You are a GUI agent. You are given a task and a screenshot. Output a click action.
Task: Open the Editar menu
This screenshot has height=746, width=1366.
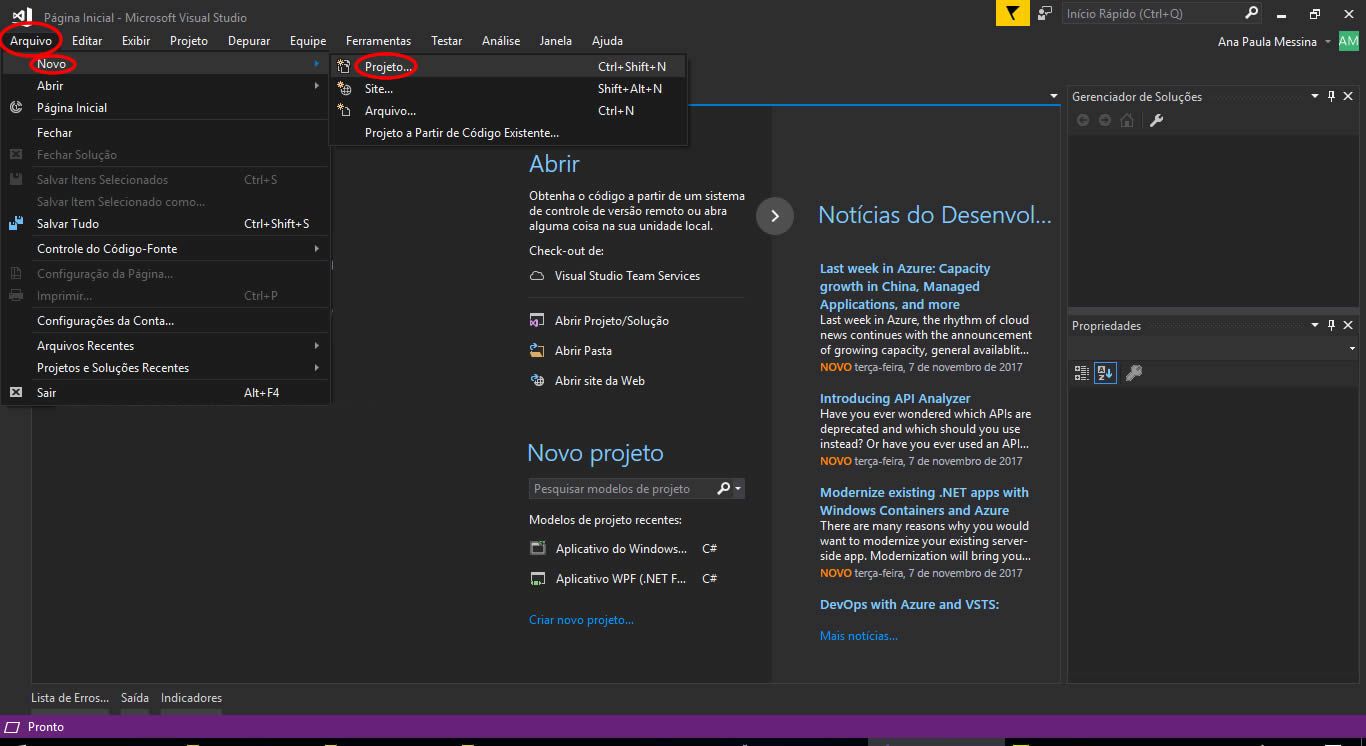click(87, 41)
